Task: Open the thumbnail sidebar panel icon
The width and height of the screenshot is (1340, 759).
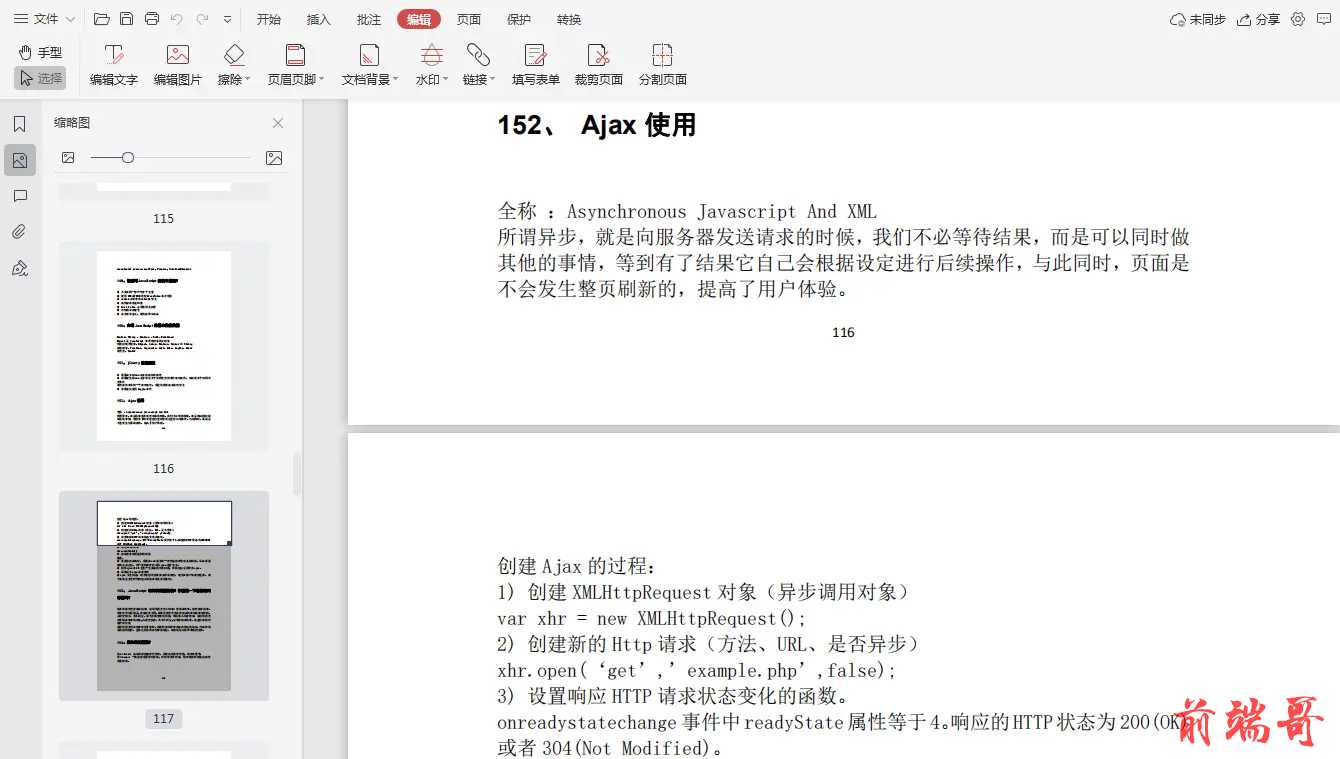Action: click(x=19, y=160)
